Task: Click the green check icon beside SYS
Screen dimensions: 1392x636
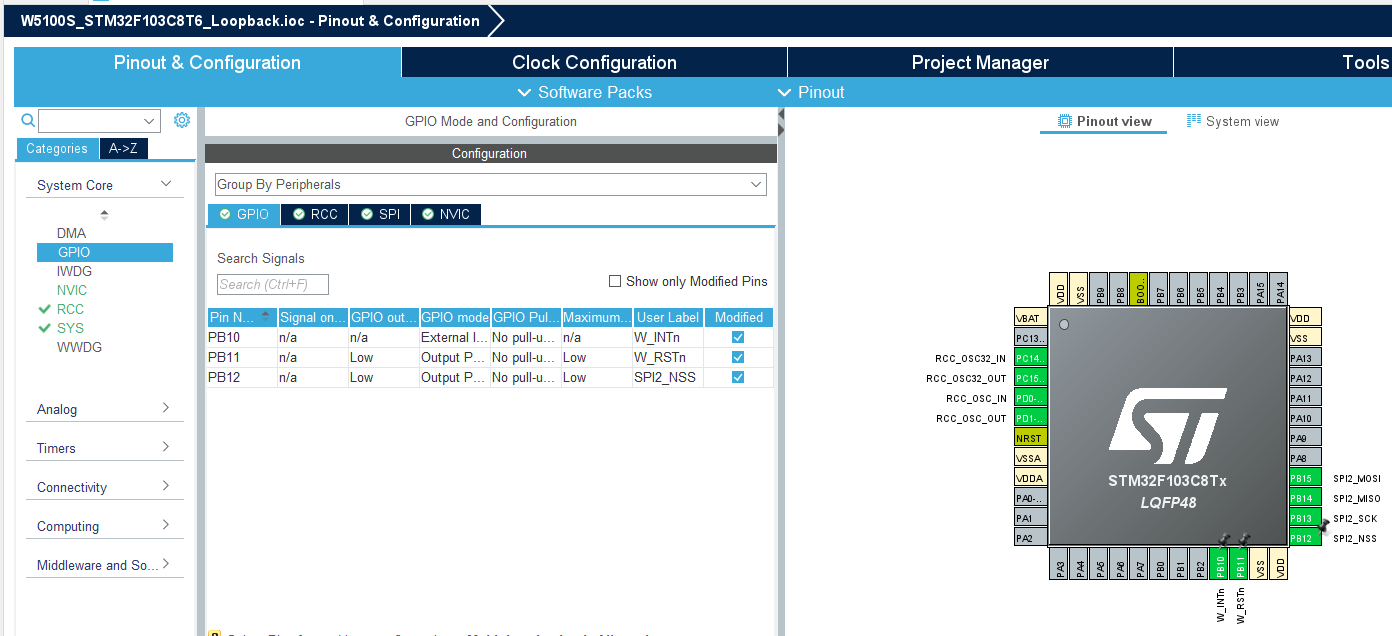Action: [x=44, y=328]
